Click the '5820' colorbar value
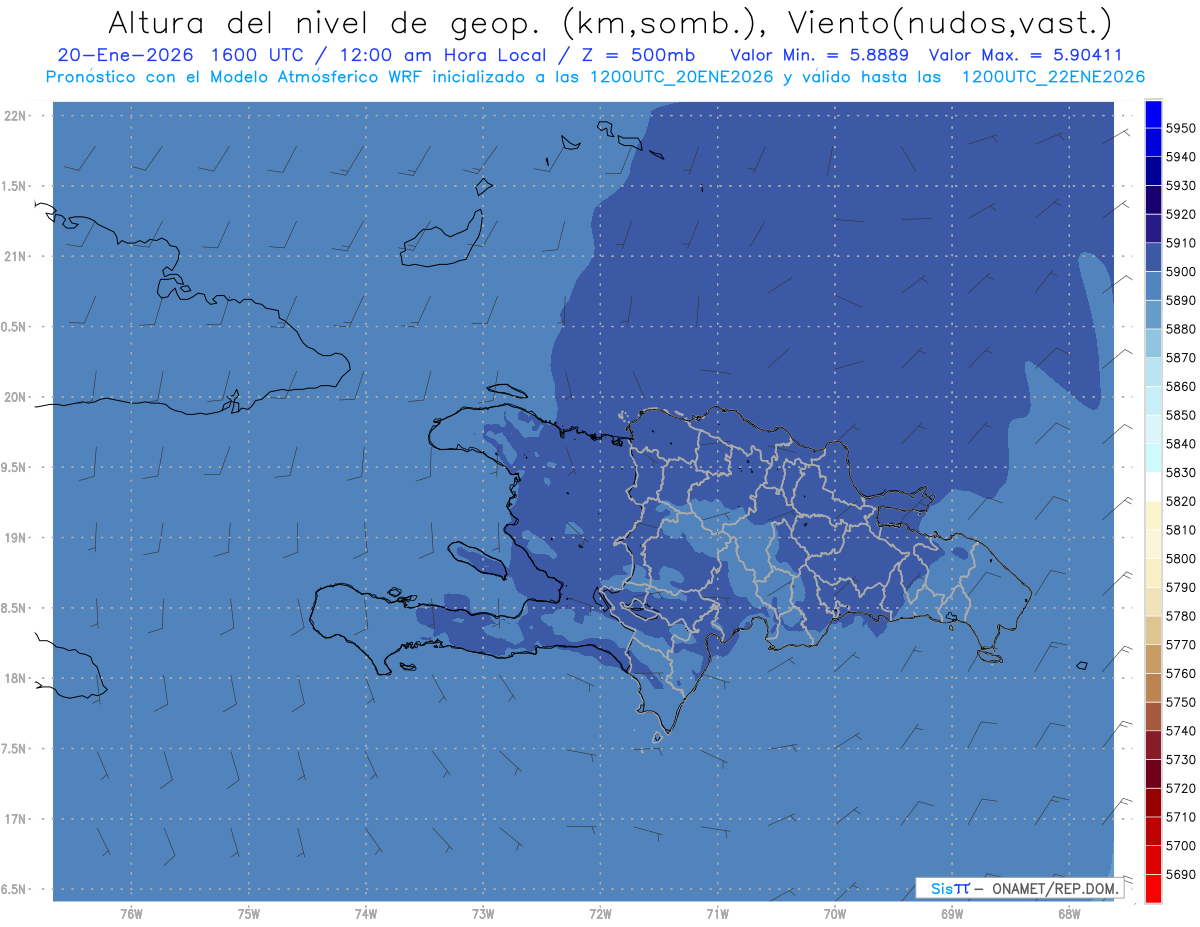Viewport: 1200px width, 927px height. coord(1181,501)
